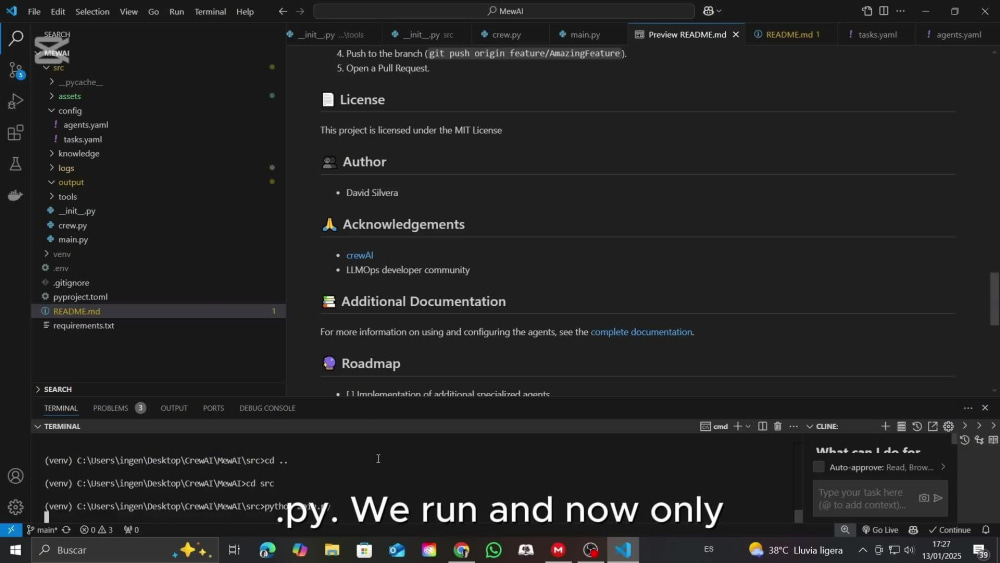Open agents.yaml in explorer
This screenshot has height=563, width=1000.
pos(85,125)
